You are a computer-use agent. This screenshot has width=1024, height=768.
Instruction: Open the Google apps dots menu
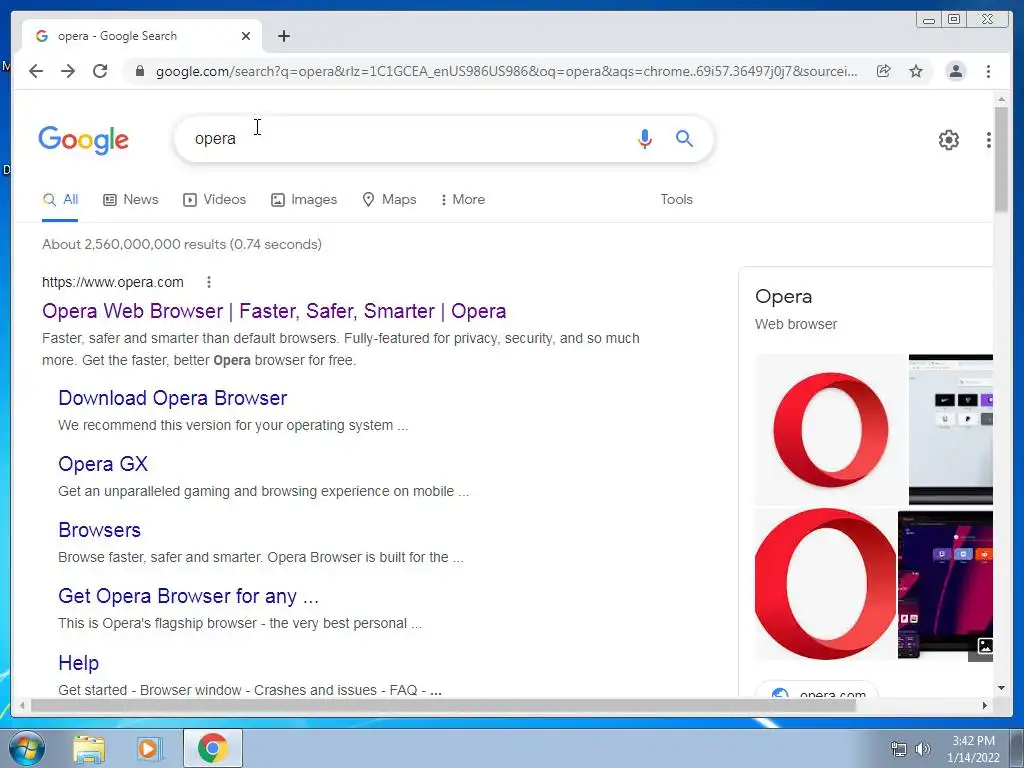989,140
